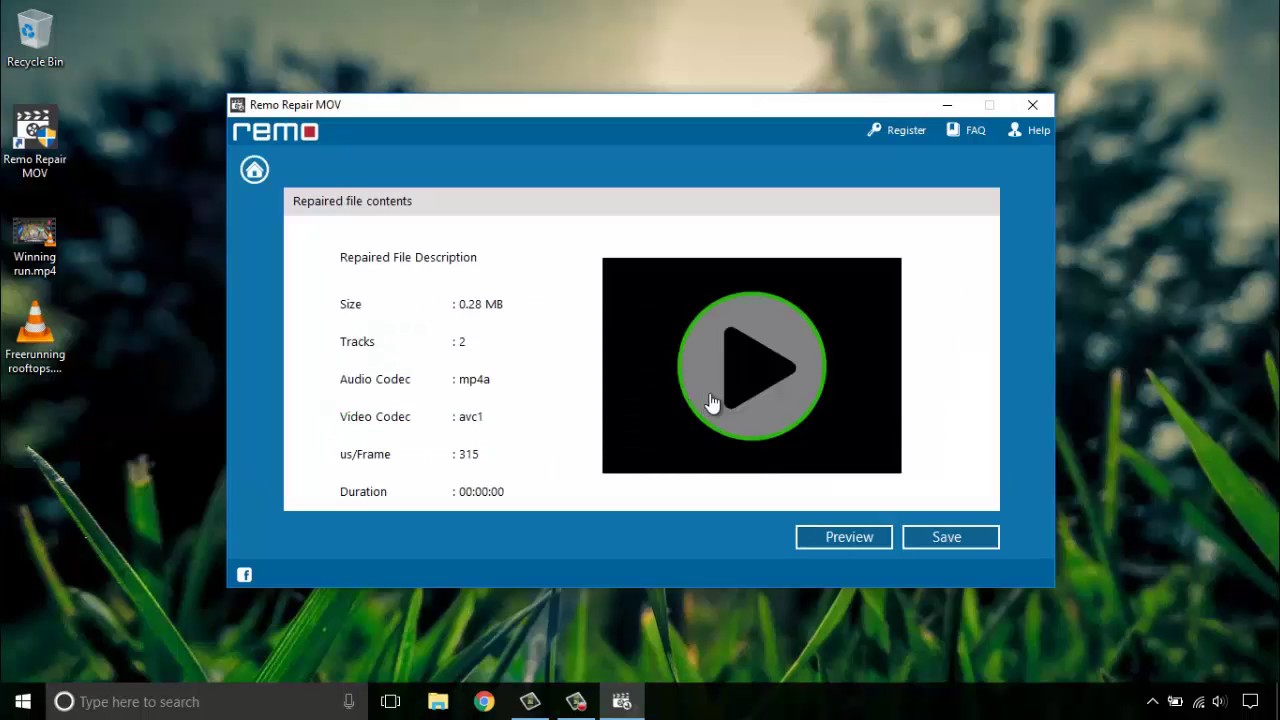Screen dimensions: 1280x720
Task: Close the Remo Repair MOV window
Action: 1033,105
